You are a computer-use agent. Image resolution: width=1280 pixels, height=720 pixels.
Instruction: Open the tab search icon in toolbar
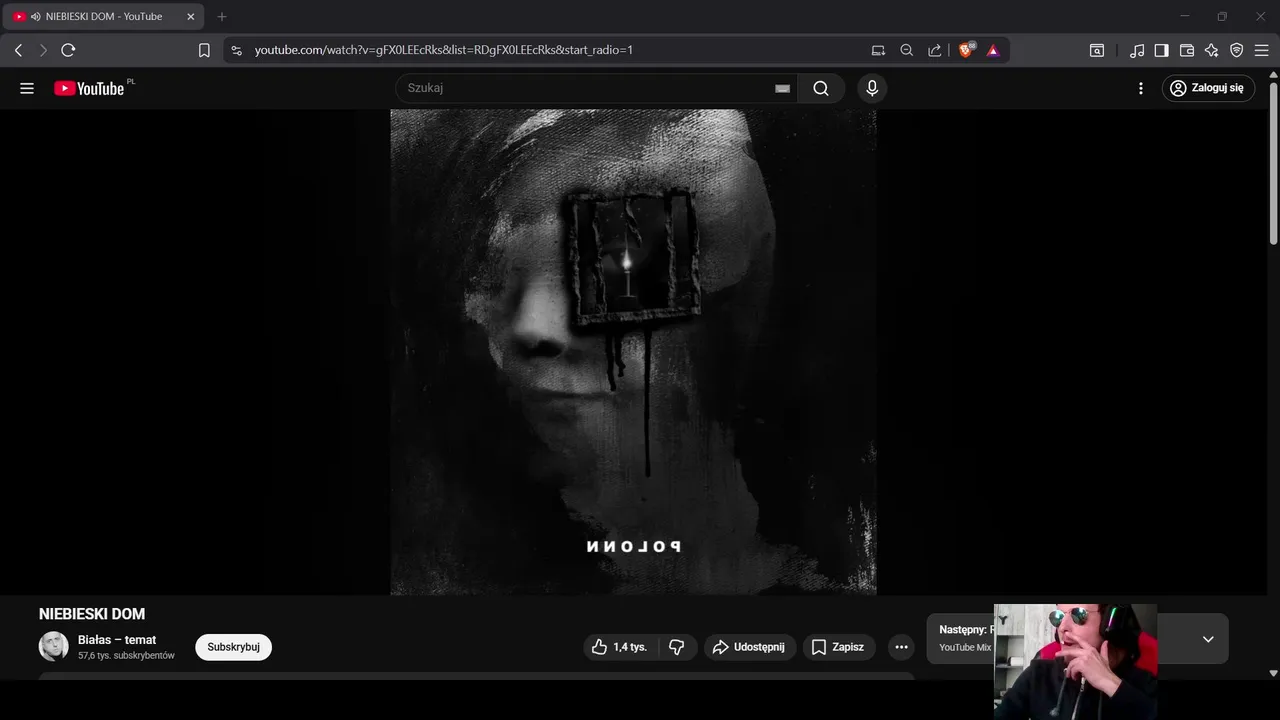(x=1097, y=50)
